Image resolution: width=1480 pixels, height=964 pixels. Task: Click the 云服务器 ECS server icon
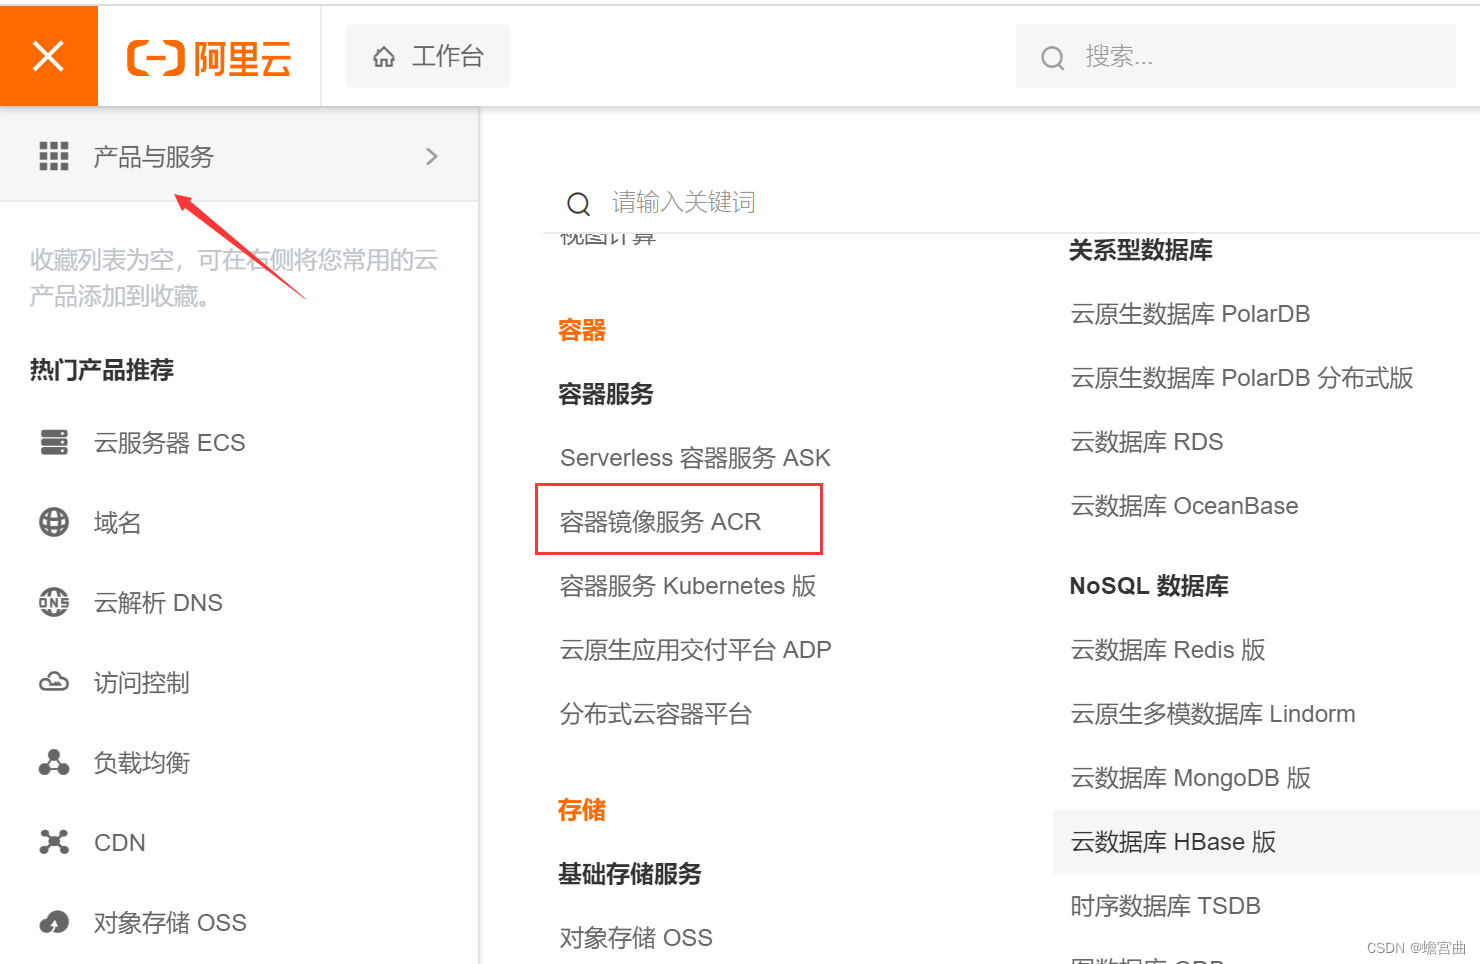[54, 442]
